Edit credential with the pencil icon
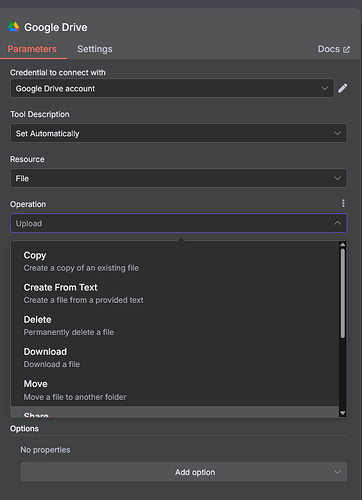Image resolution: width=362 pixels, height=500 pixels. pos(343,88)
